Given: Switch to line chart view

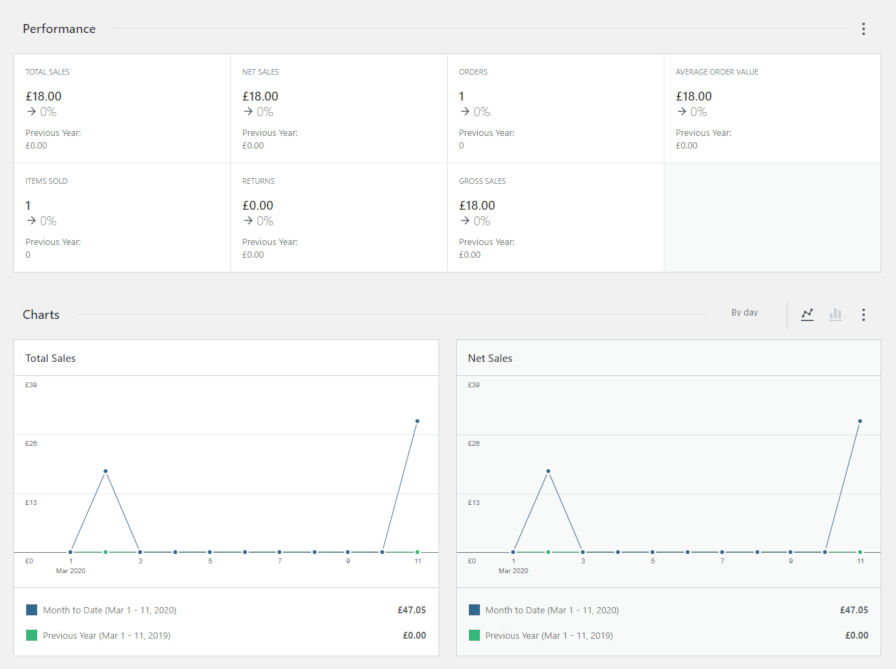Looking at the screenshot, I should point(807,315).
